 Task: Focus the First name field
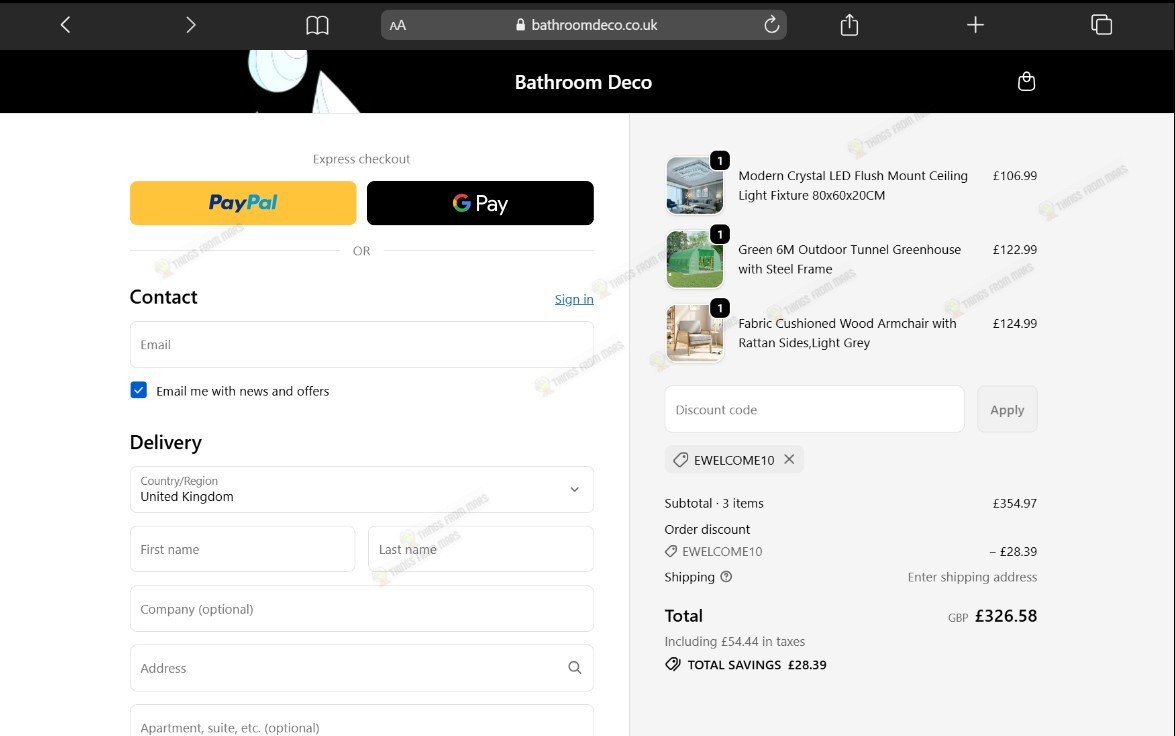(243, 549)
